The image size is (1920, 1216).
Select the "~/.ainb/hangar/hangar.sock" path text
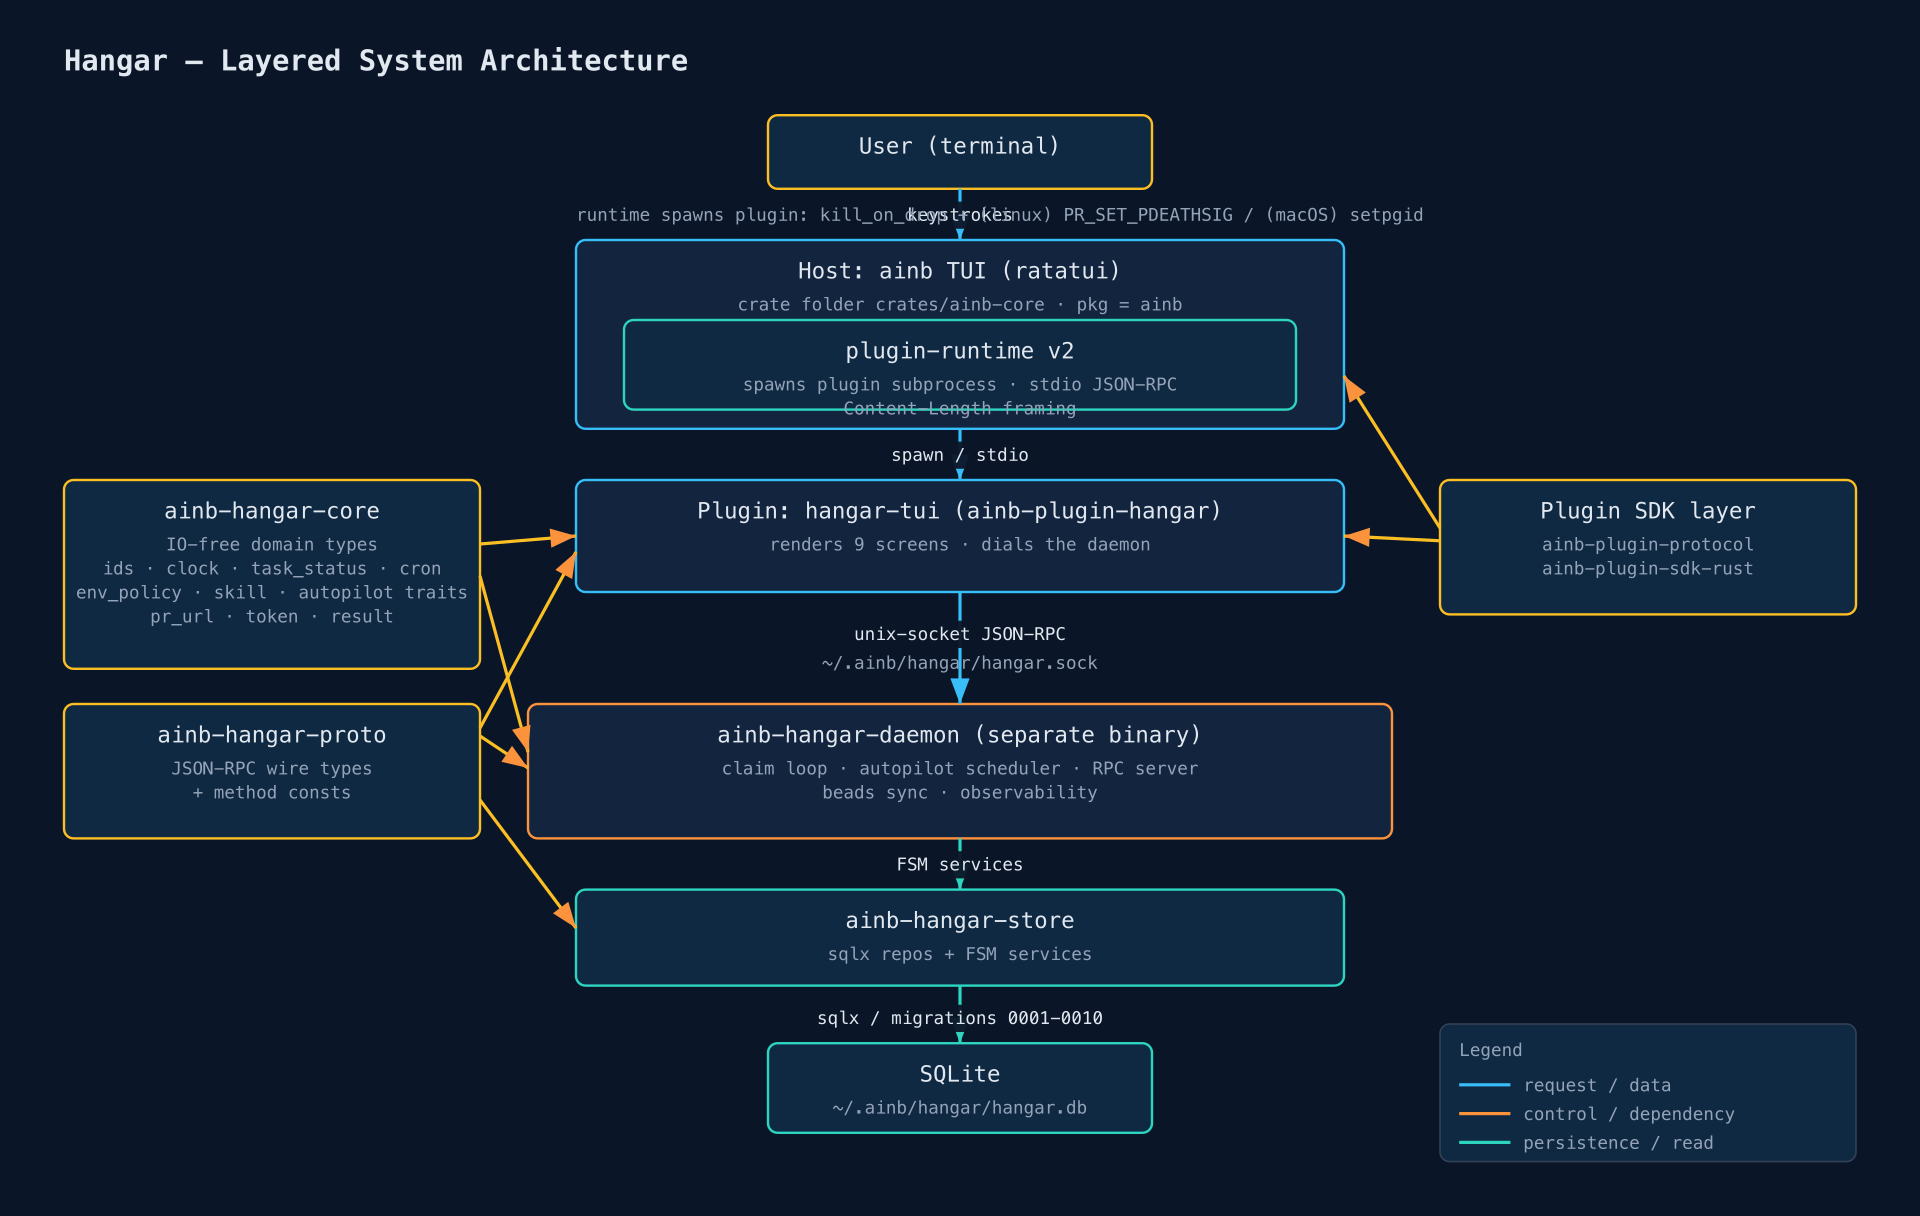coord(960,663)
